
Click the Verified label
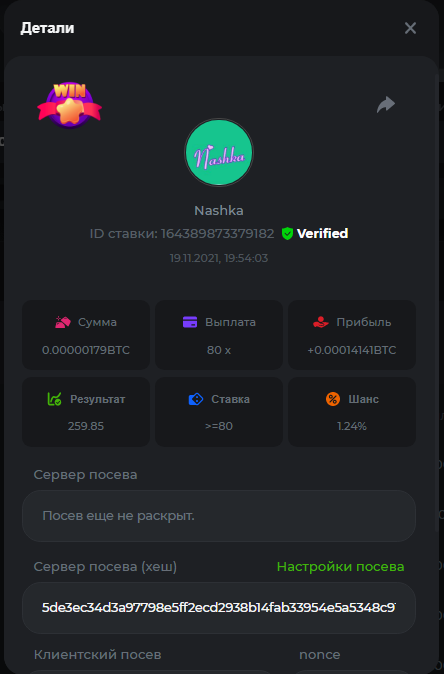322,233
